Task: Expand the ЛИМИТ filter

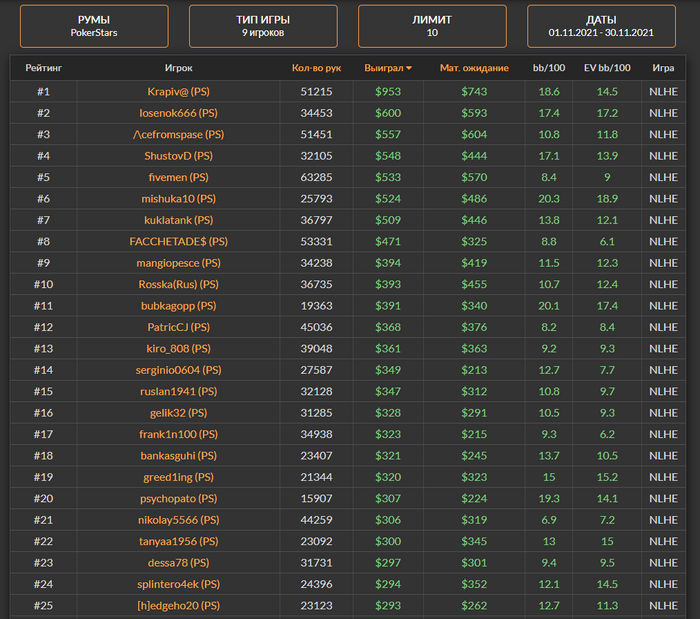Action: [x=432, y=26]
